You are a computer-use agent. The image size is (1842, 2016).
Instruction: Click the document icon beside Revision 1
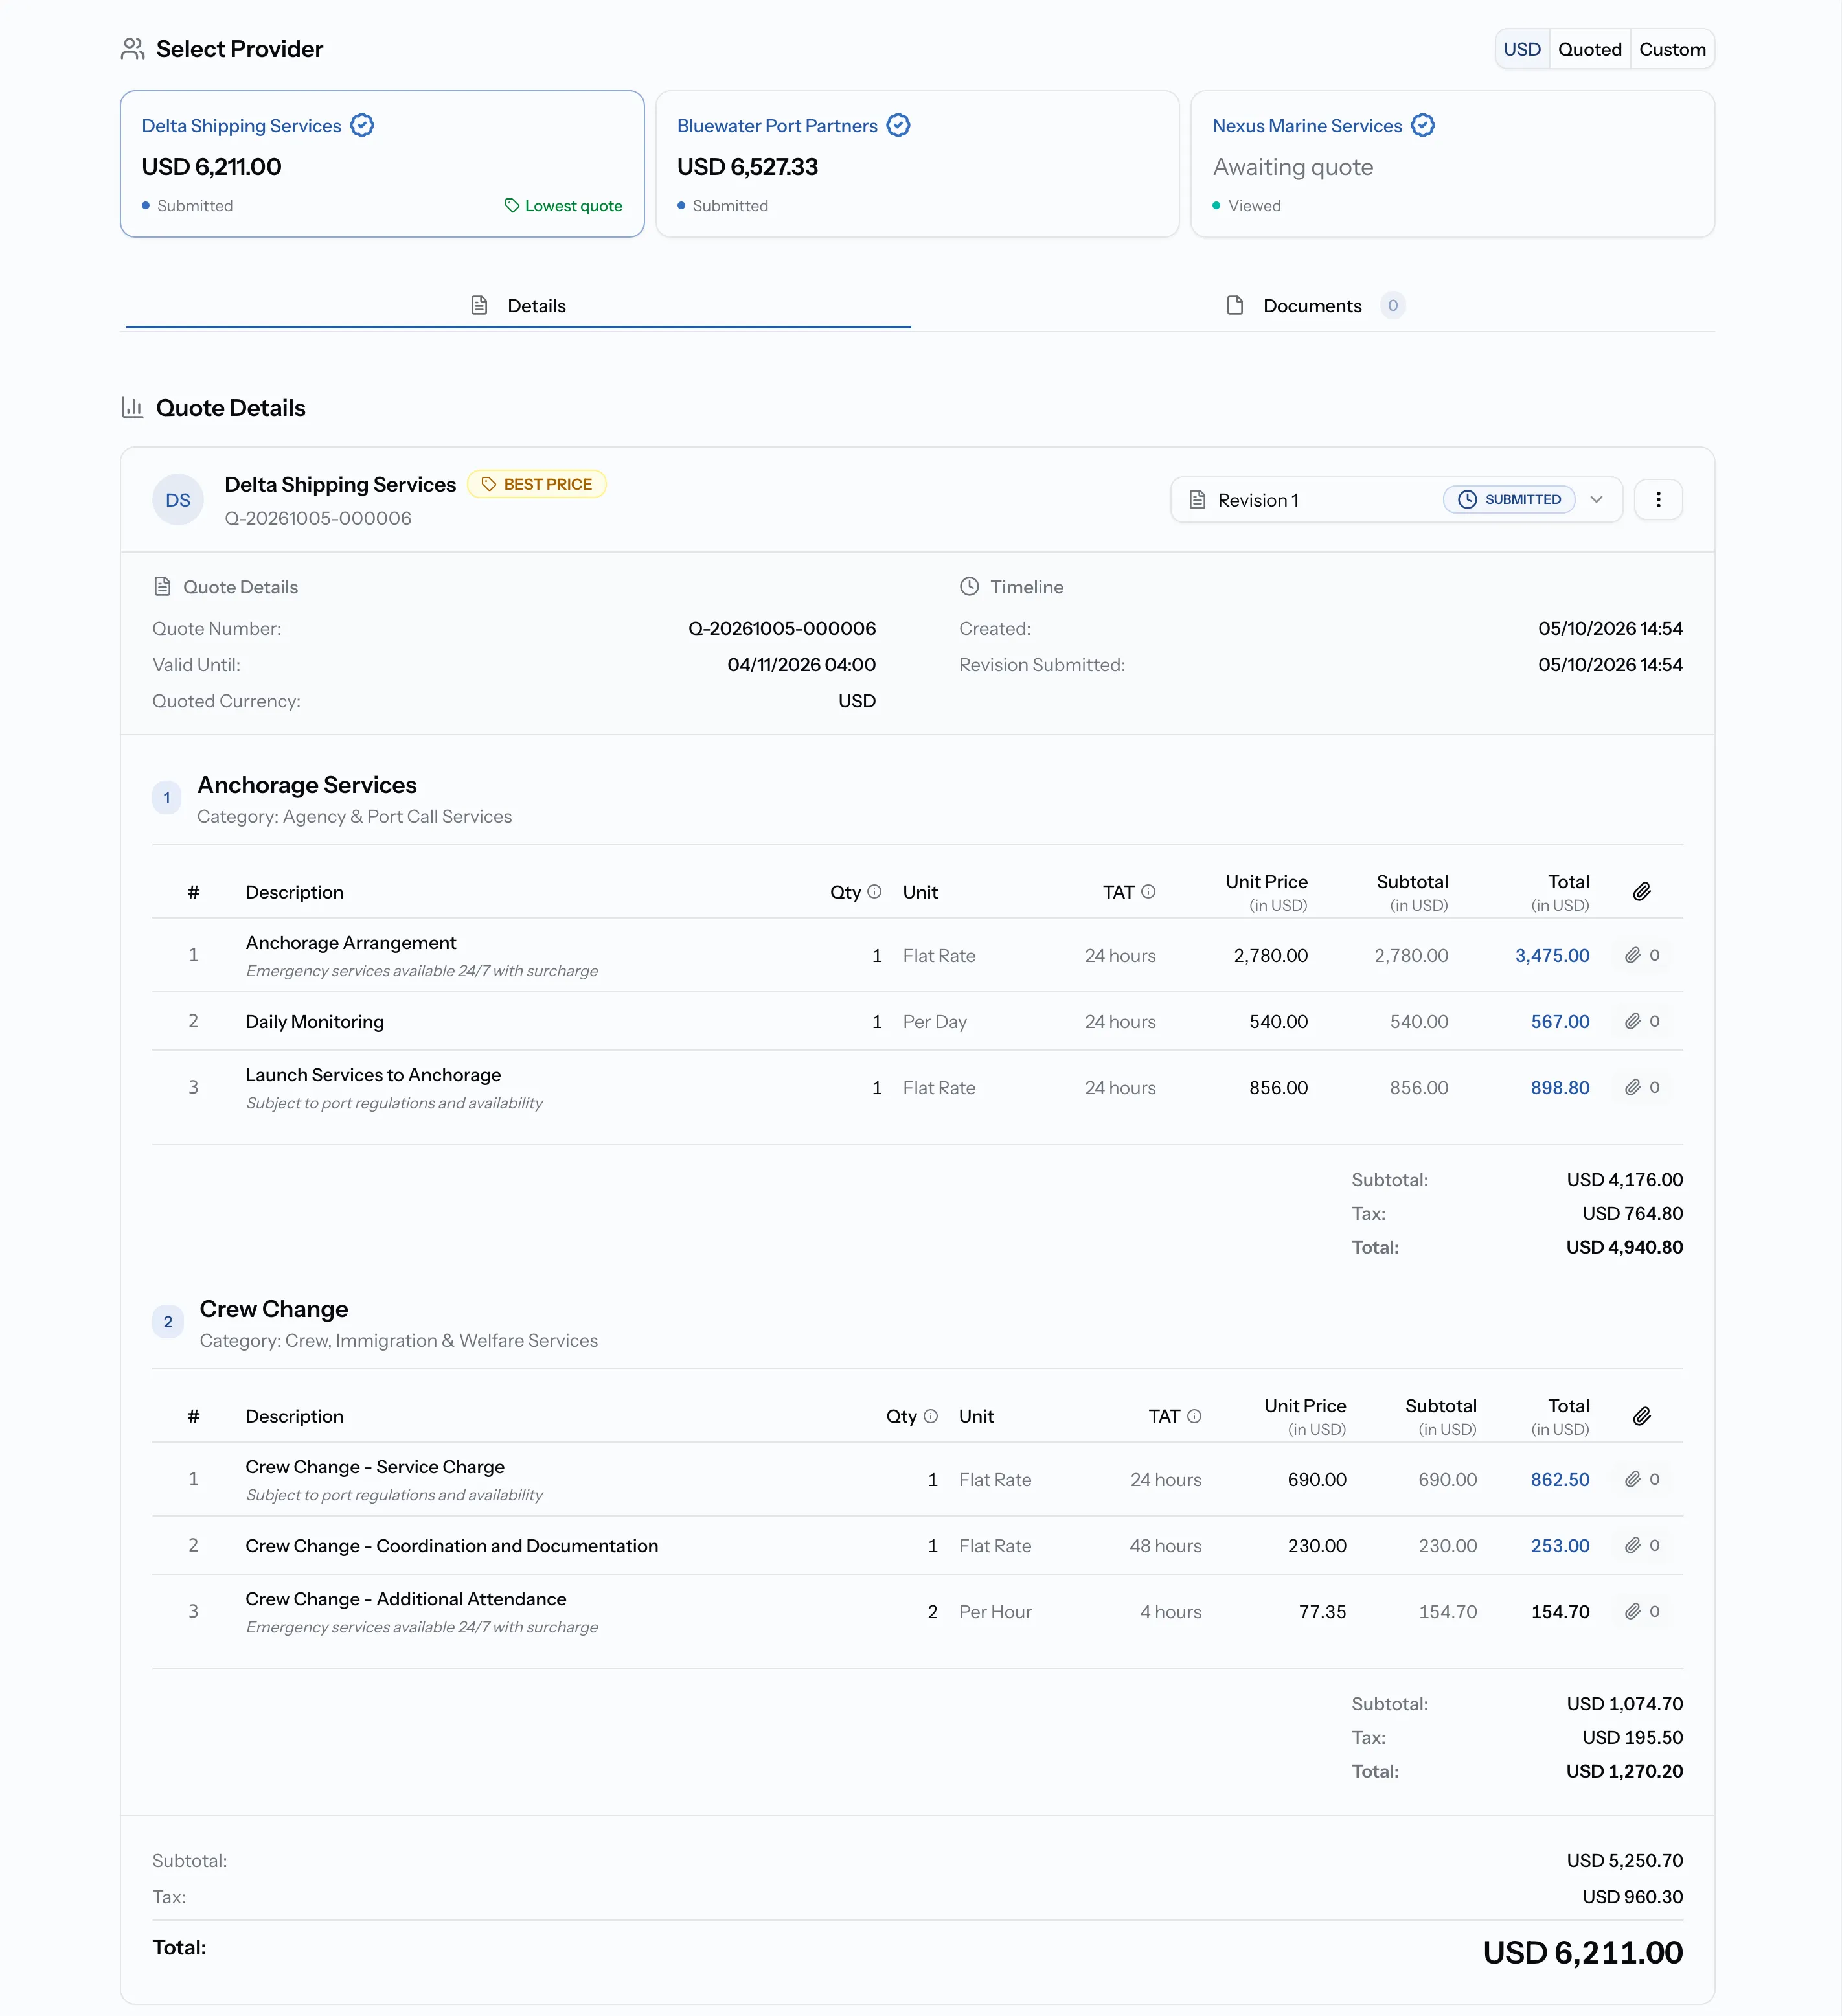[1197, 499]
